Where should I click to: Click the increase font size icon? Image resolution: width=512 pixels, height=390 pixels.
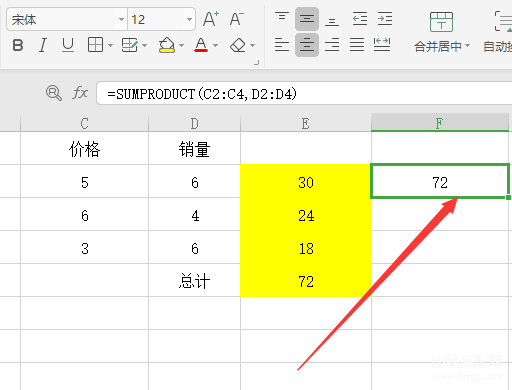coord(211,19)
